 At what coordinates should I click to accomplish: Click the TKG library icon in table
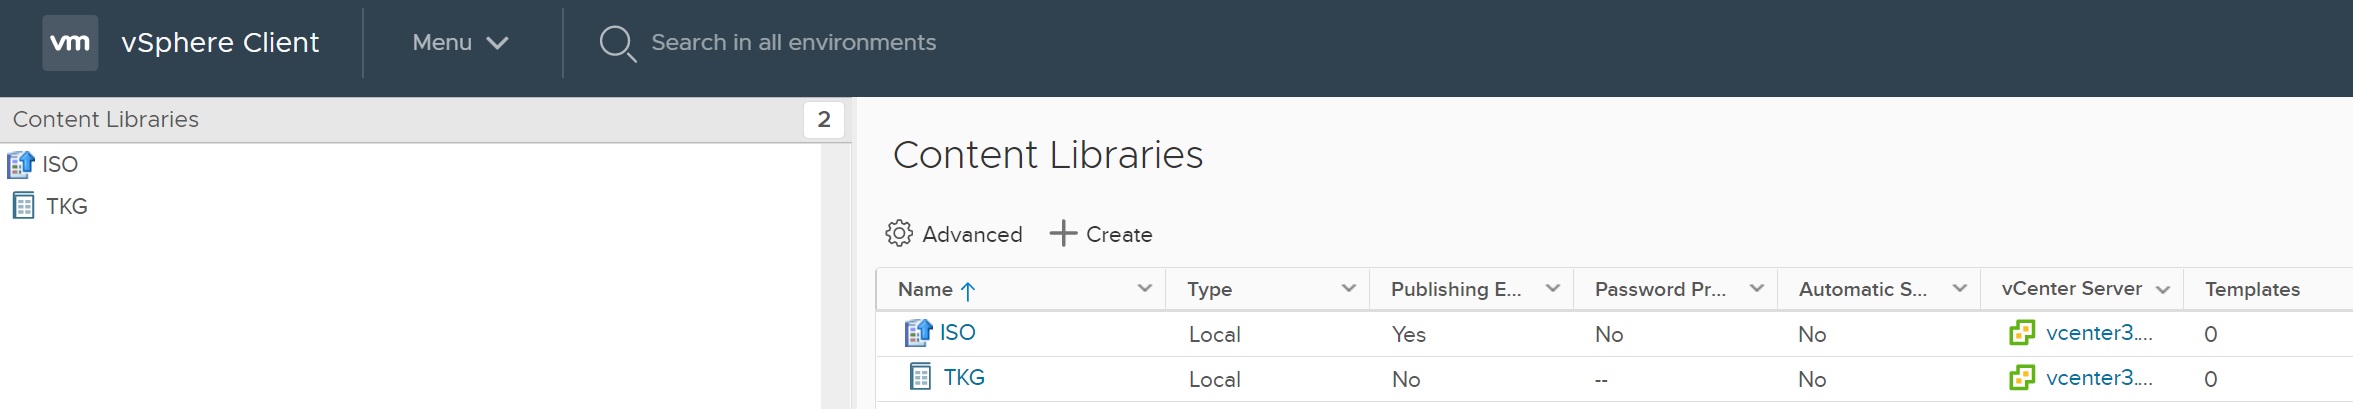pyautogui.click(x=920, y=377)
